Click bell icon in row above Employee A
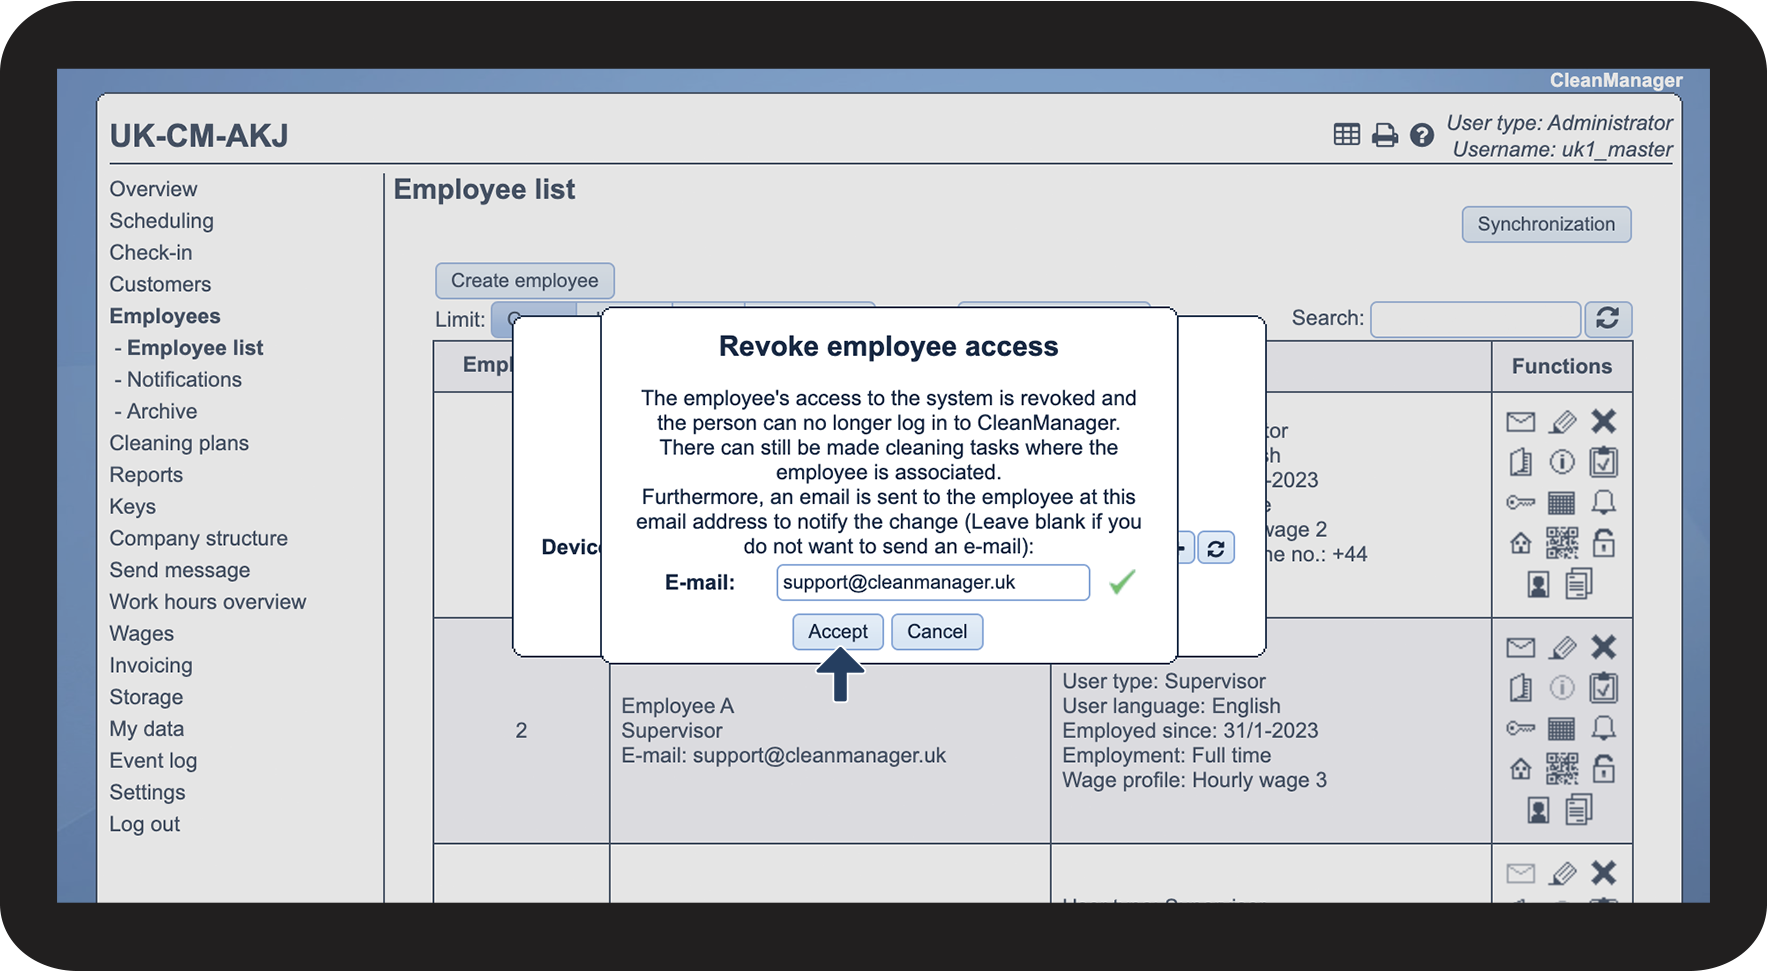This screenshot has width=1767, height=971. [1603, 502]
